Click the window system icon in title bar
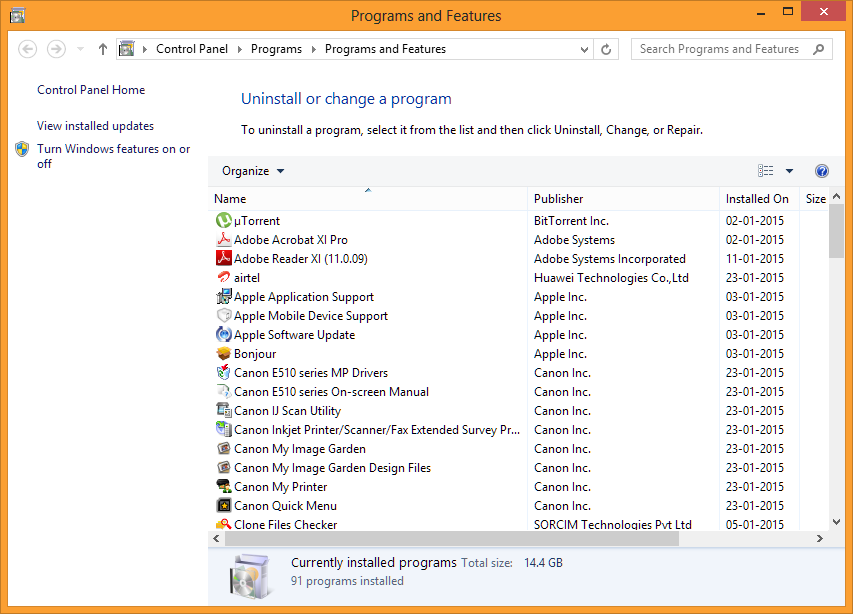Image resolution: width=853 pixels, height=614 pixels. (17, 15)
